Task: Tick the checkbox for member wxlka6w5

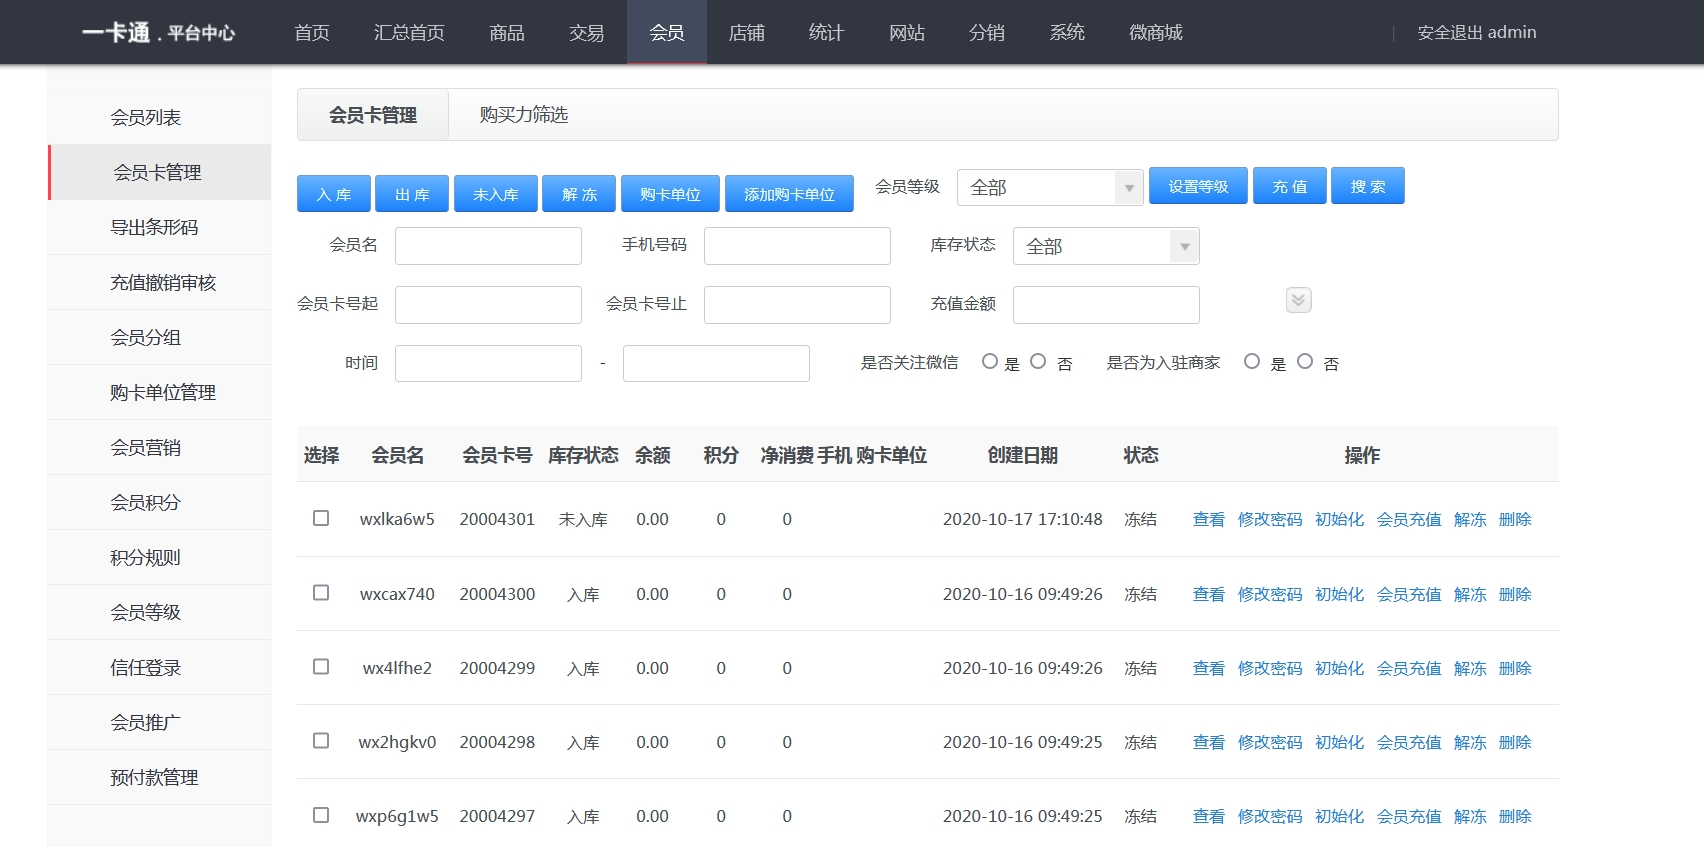Action: pyautogui.click(x=321, y=518)
